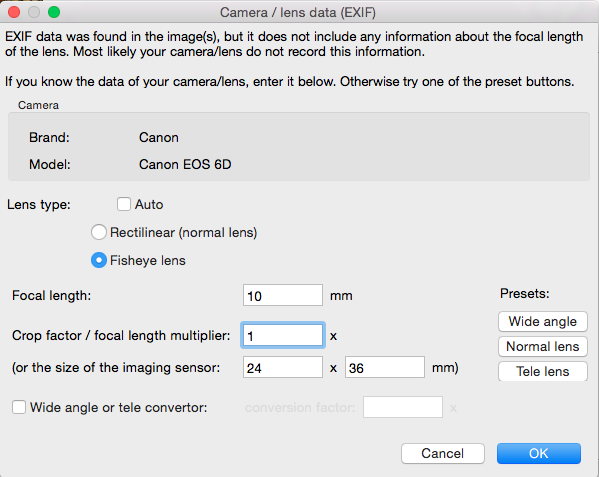Screen dimensions: 599x477
Task: Apply the Normal lens preset
Action: 542,346
